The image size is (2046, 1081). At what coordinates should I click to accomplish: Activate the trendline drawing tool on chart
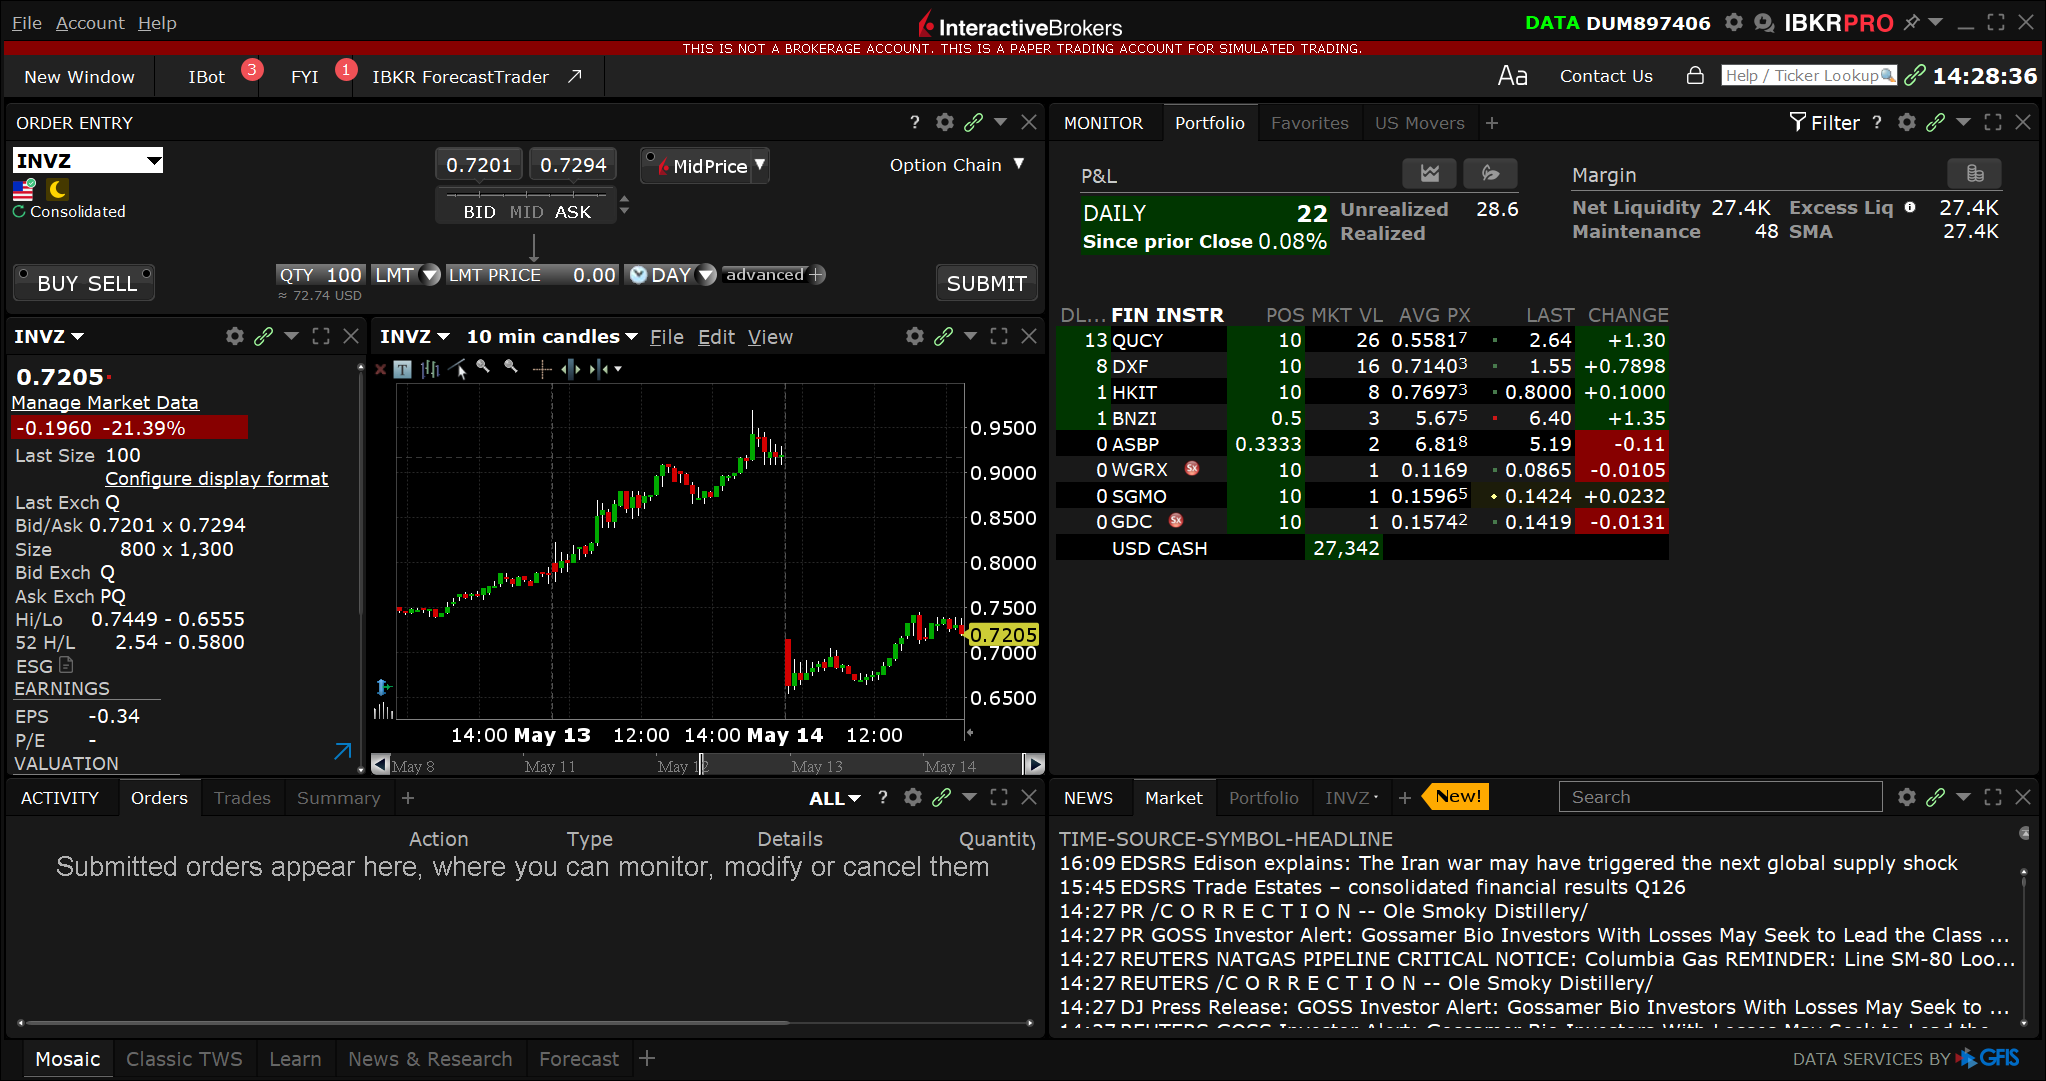click(458, 369)
